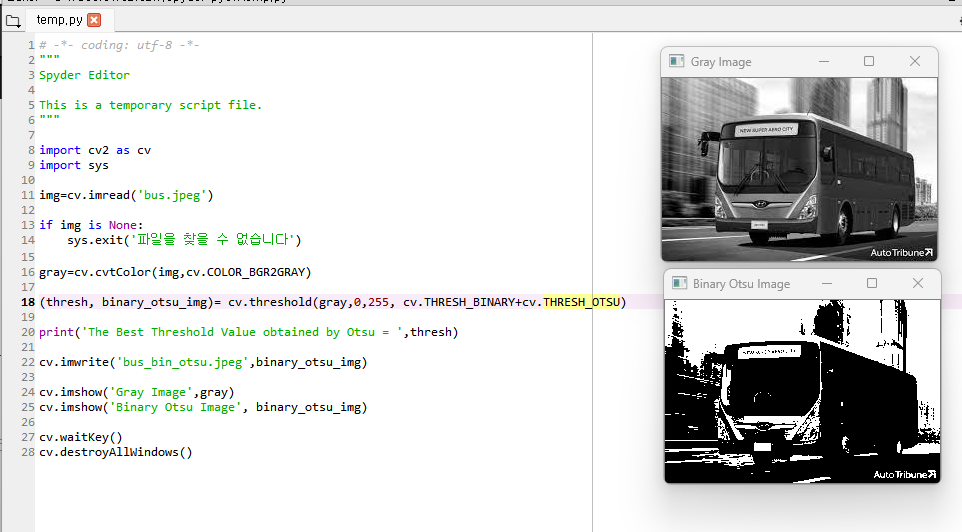Click the Korean sys.exit message string
962x532 pixels.
pyautogui.click(x=212, y=240)
